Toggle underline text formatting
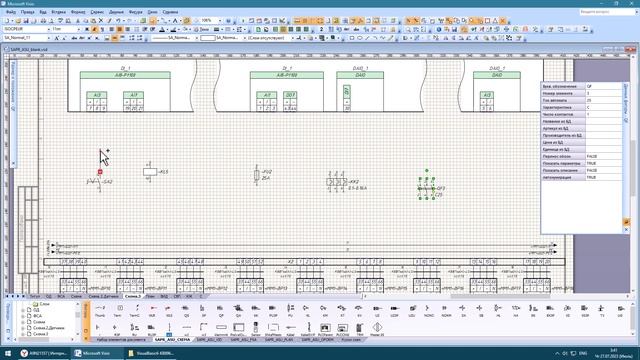The height and width of the screenshot is (360, 640). [x=102, y=29]
